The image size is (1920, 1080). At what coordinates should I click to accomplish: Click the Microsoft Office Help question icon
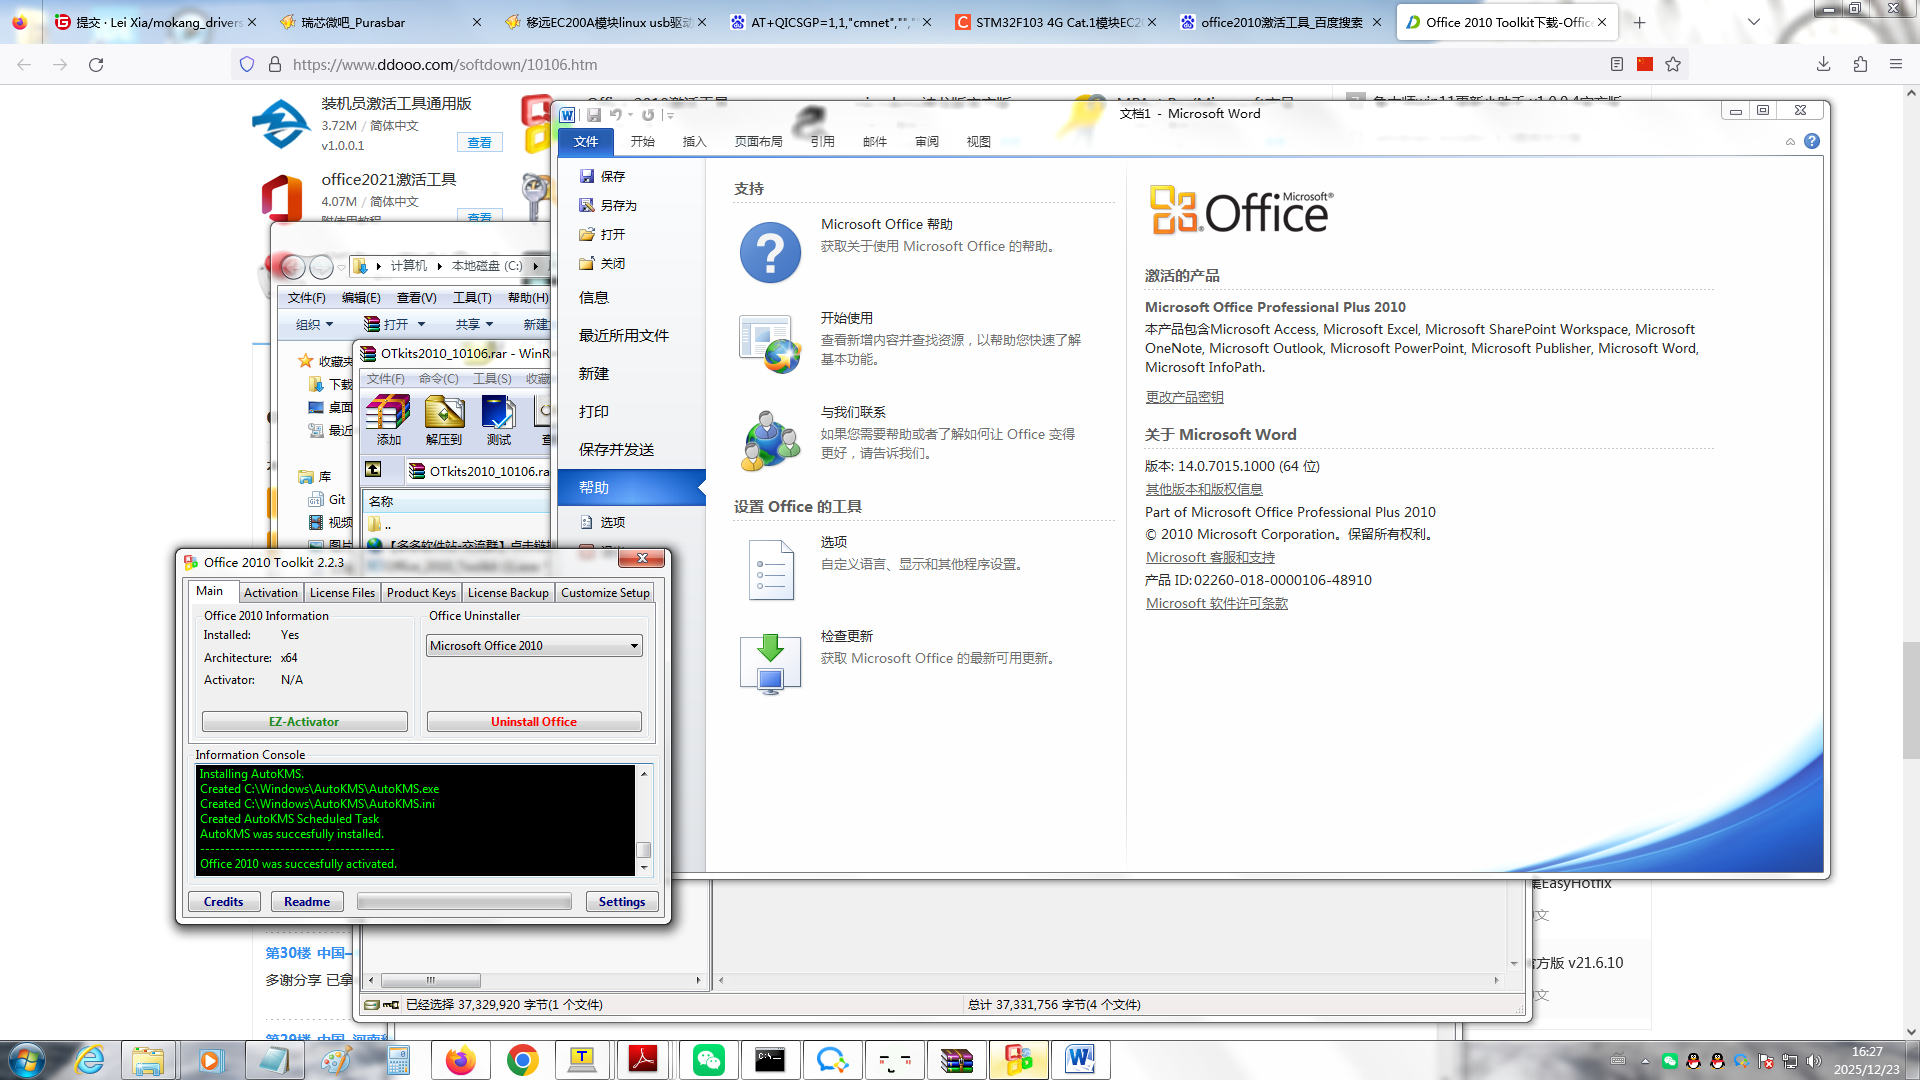point(770,253)
